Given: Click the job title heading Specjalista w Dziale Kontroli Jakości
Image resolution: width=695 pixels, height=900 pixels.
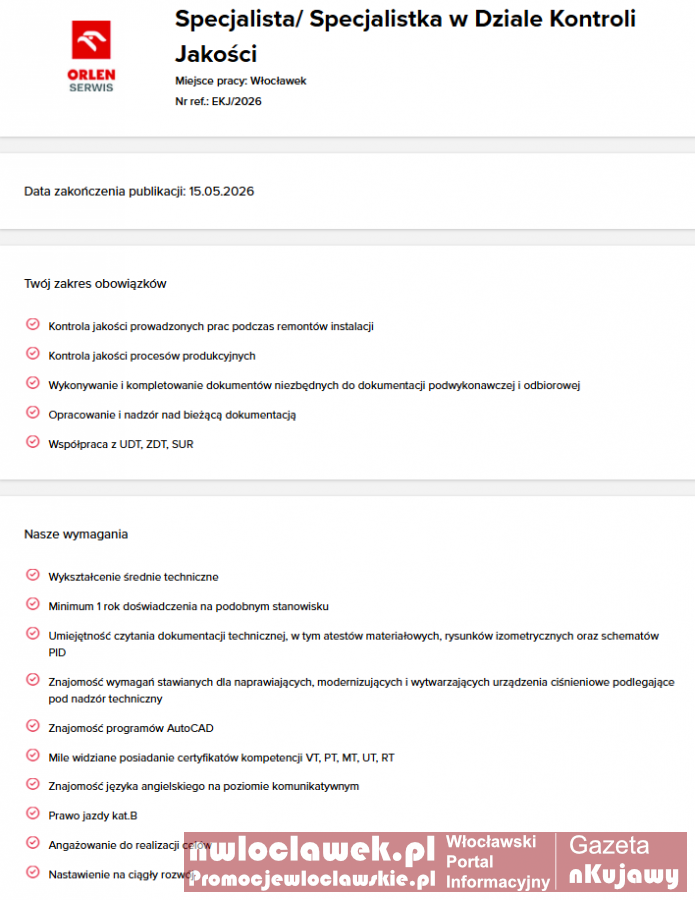Looking at the screenshot, I should pyautogui.click(x=405, y=35).
